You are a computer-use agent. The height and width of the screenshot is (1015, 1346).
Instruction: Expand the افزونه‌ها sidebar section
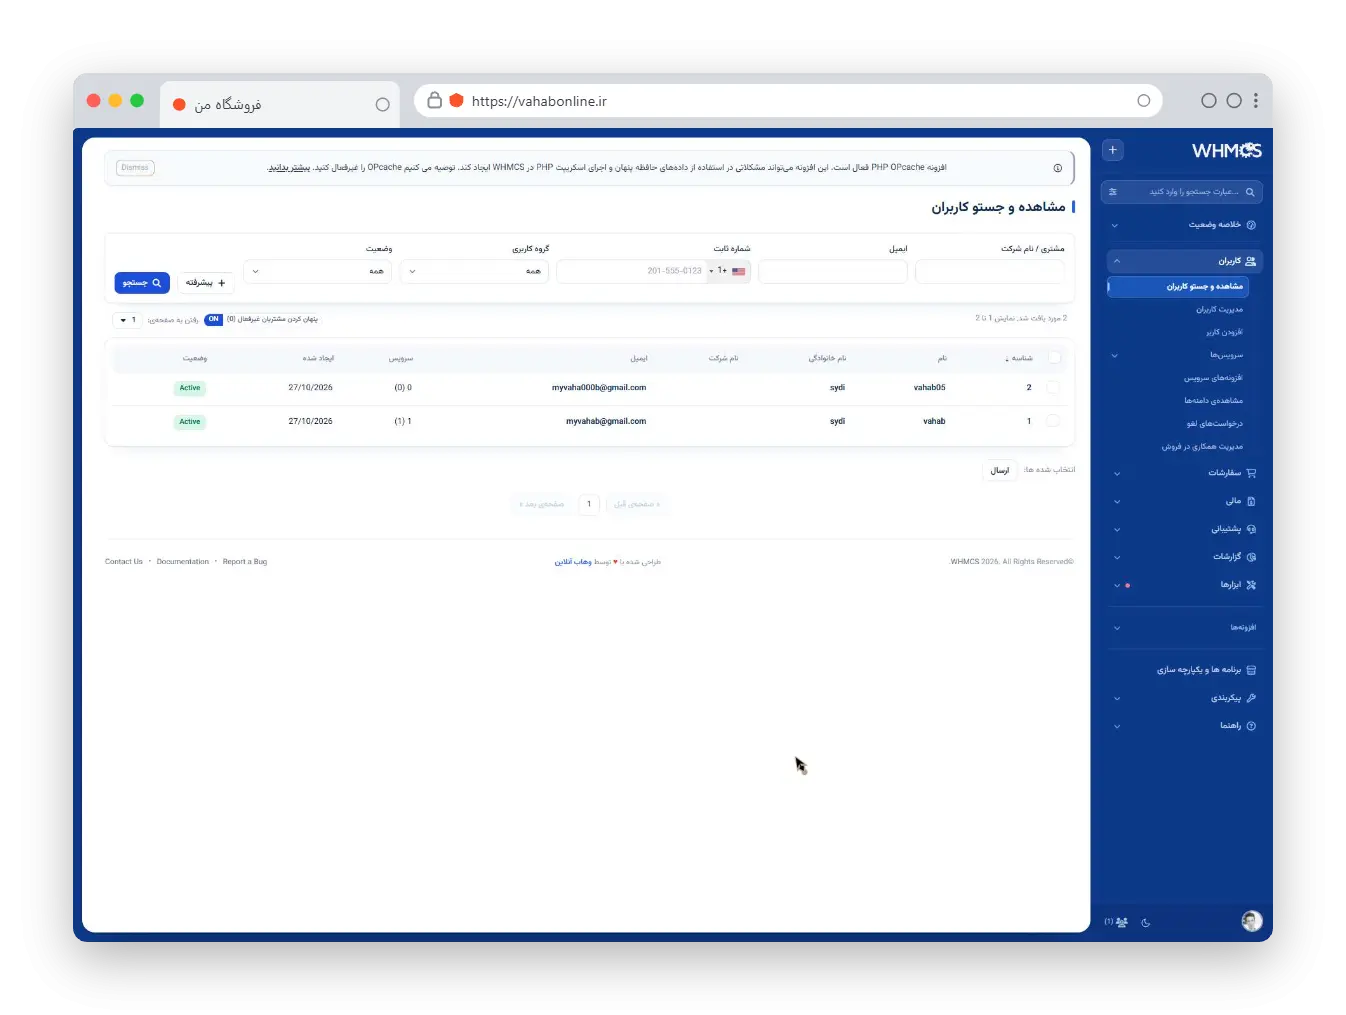click(1185, 628)
